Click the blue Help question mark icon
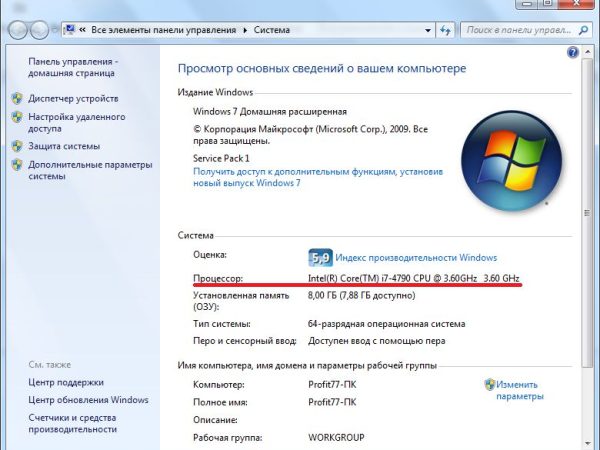 tap(572, 51)
